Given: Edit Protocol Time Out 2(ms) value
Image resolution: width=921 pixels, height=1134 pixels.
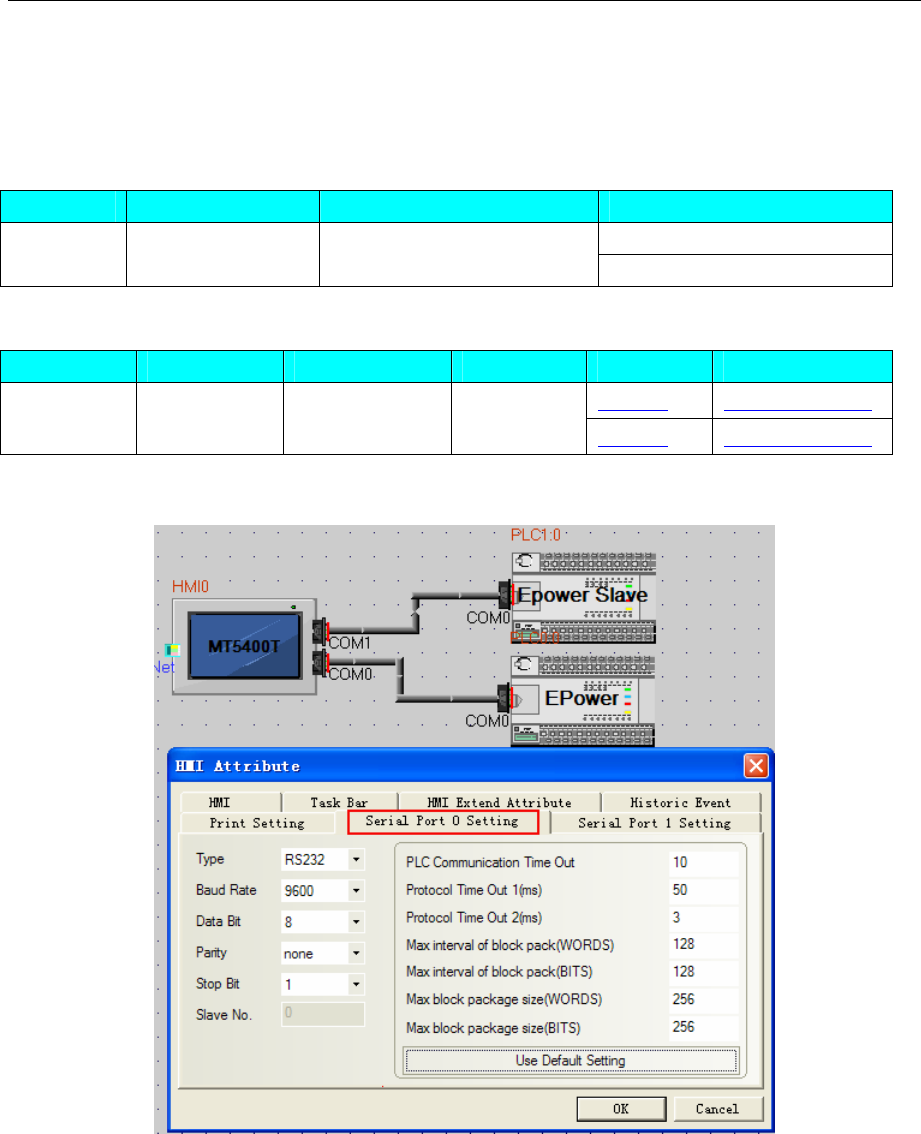Looking at the screenshot, I should click(703, 918).
